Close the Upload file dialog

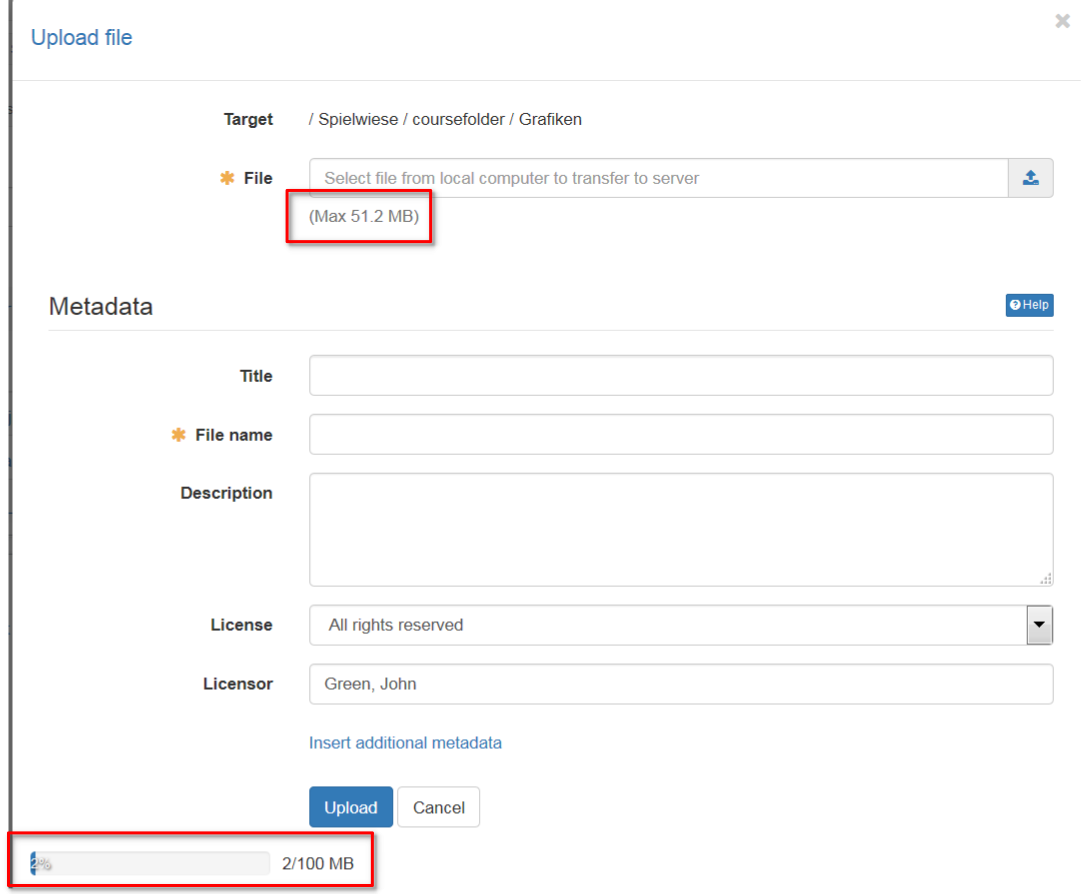1062,21
